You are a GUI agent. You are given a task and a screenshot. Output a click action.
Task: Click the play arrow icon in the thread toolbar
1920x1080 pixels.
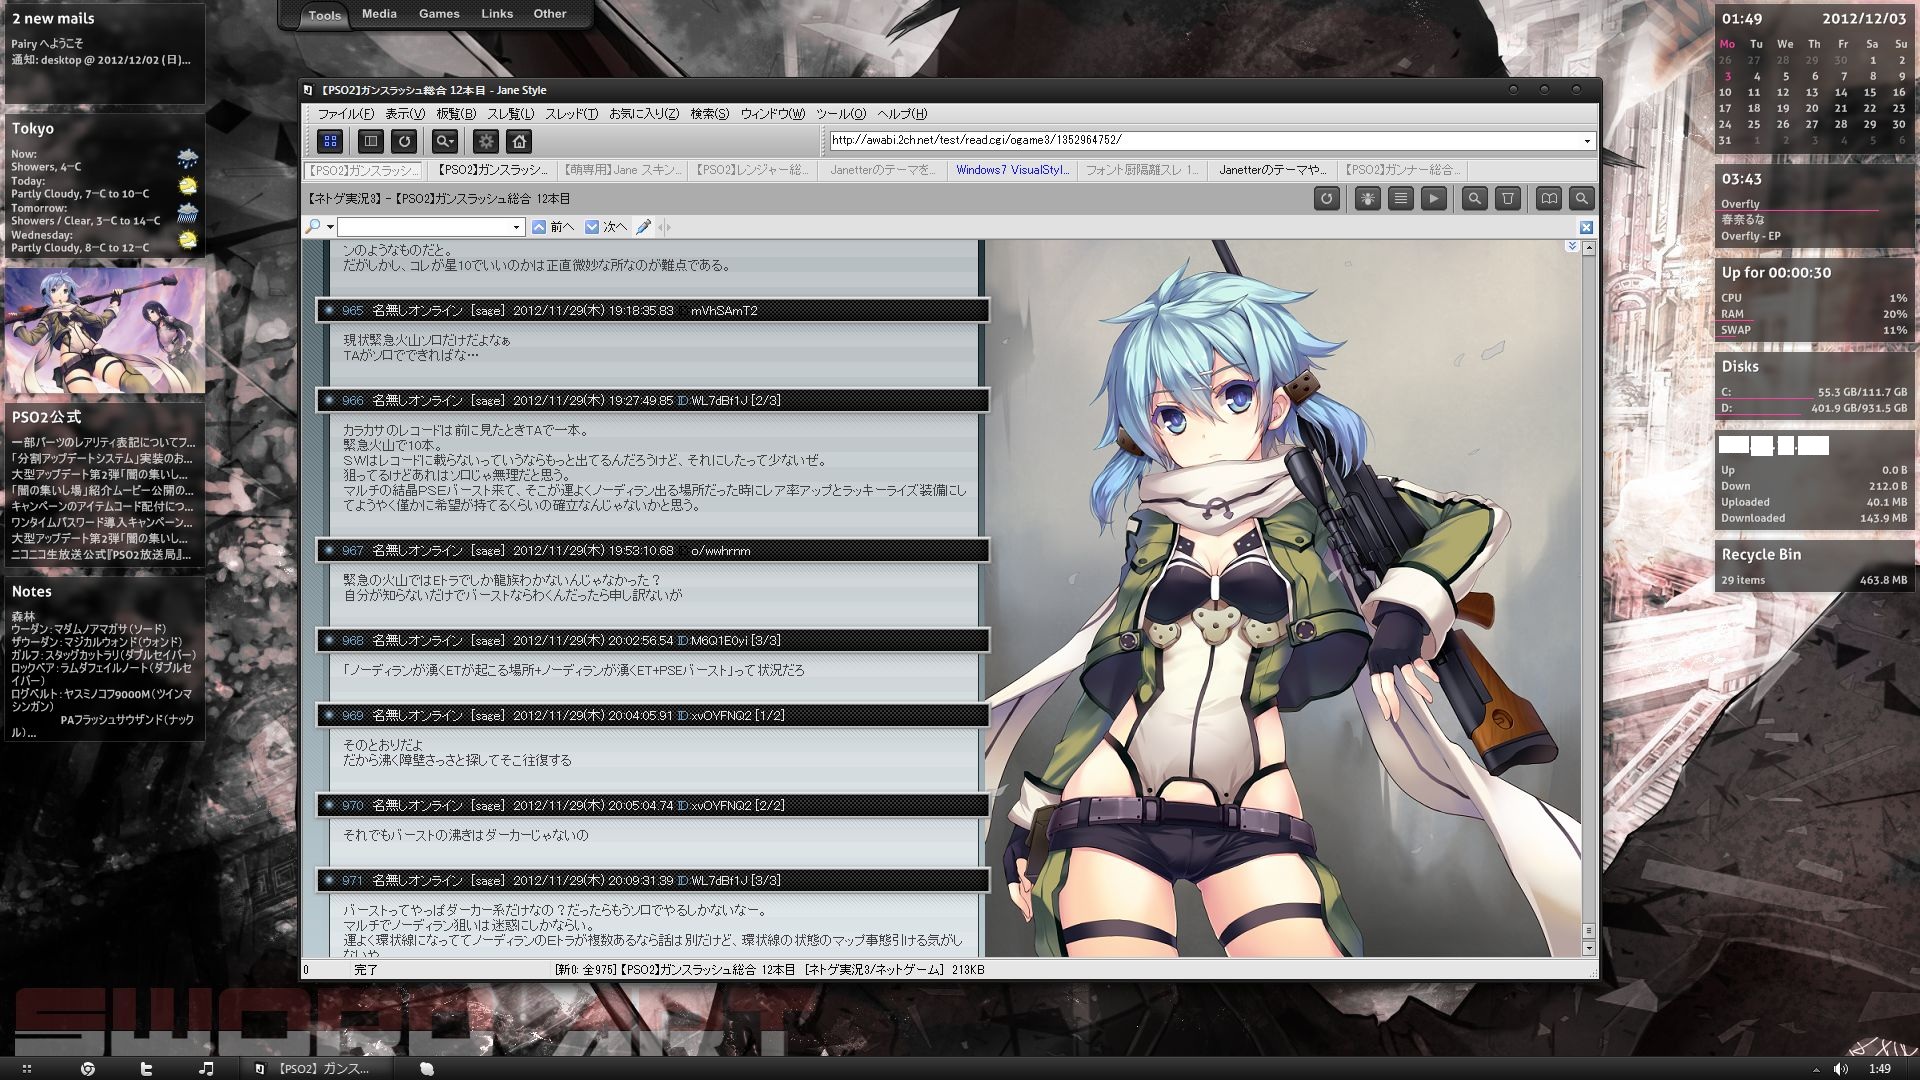pos(1433,199)
